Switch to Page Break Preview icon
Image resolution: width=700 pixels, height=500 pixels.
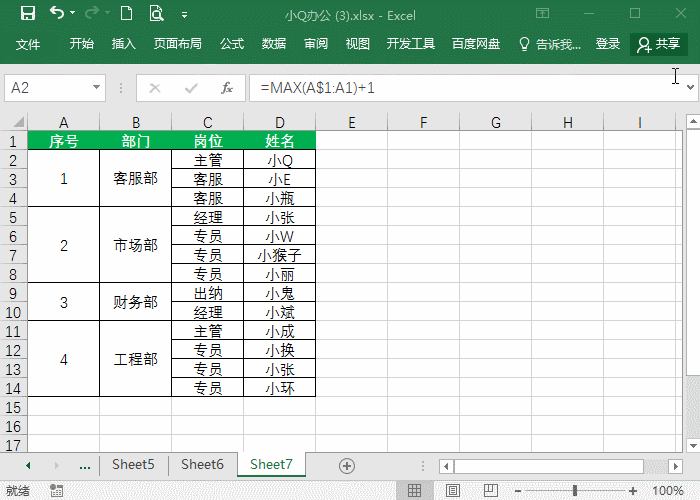(491, 491)
